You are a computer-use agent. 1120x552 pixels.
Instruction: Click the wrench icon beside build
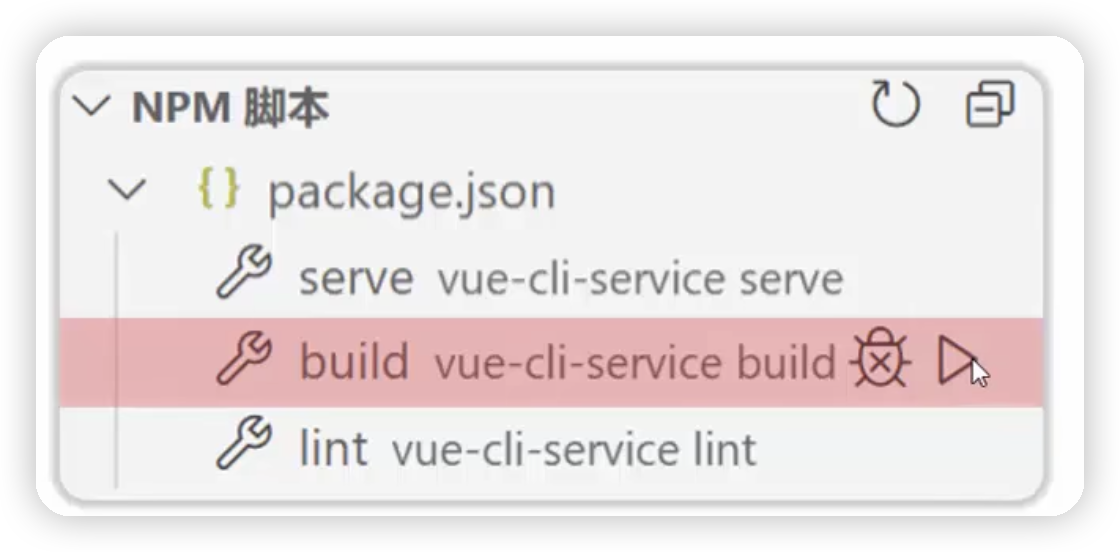click(244, 359)
